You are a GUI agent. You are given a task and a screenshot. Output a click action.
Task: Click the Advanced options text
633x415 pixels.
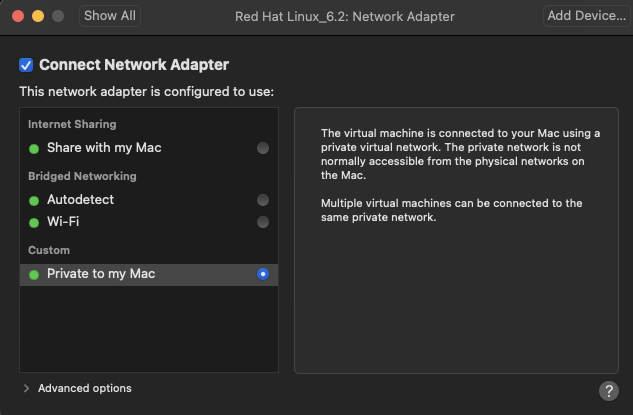(85, 388)
